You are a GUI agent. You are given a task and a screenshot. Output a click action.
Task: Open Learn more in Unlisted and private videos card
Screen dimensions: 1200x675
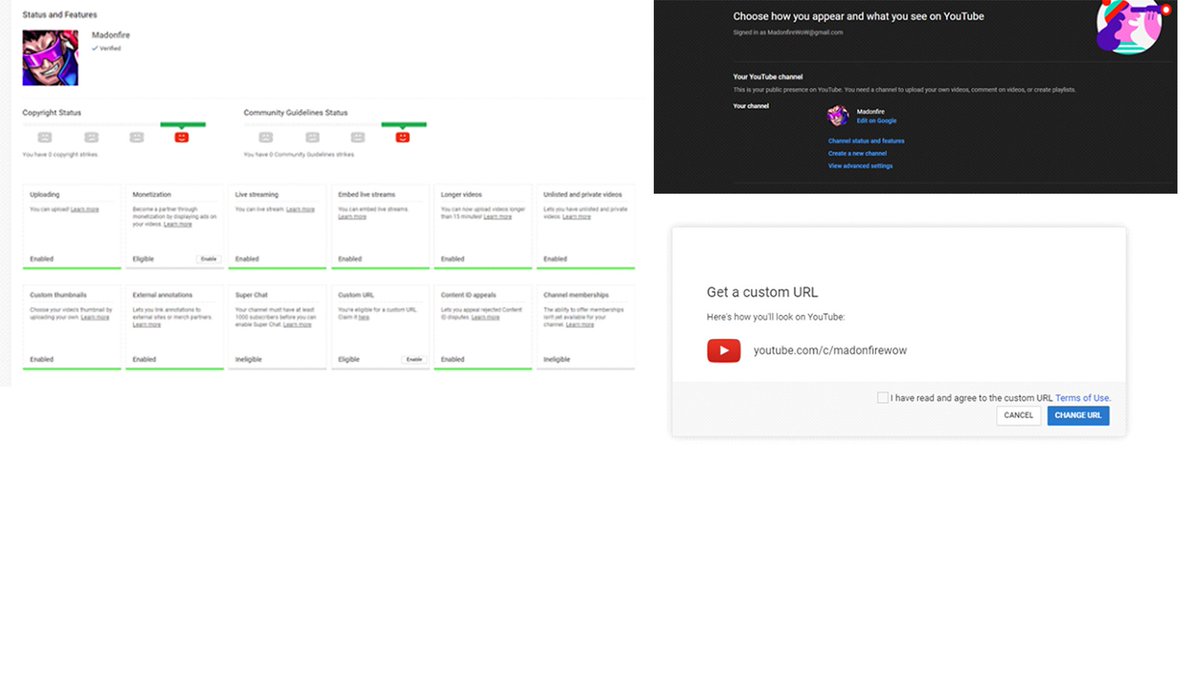click(576, 216)
